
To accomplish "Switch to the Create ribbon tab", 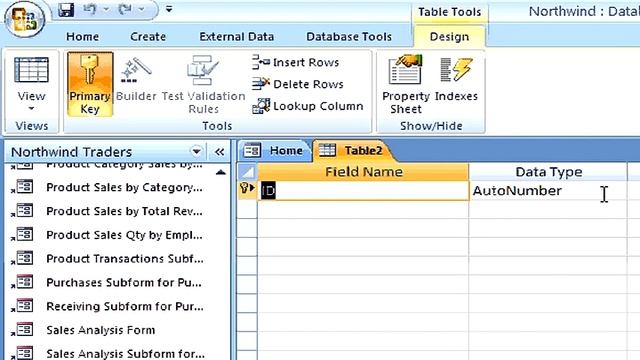I will click(148, 37).
